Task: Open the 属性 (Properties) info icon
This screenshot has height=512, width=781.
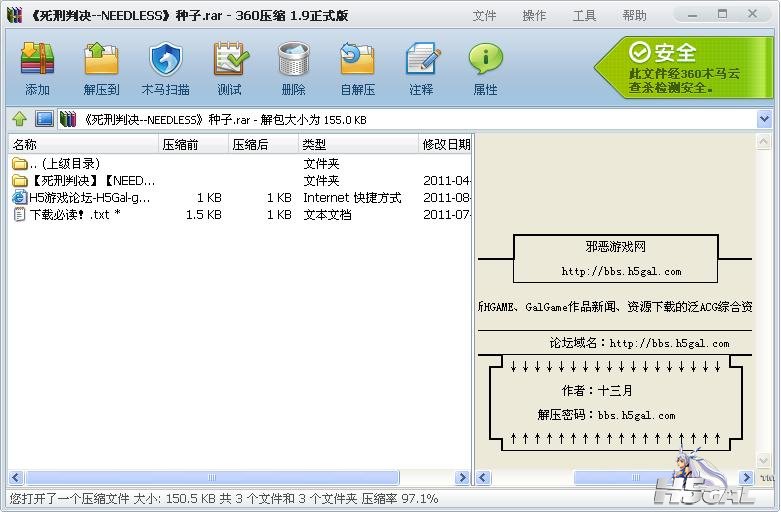Action: [485, 66]
